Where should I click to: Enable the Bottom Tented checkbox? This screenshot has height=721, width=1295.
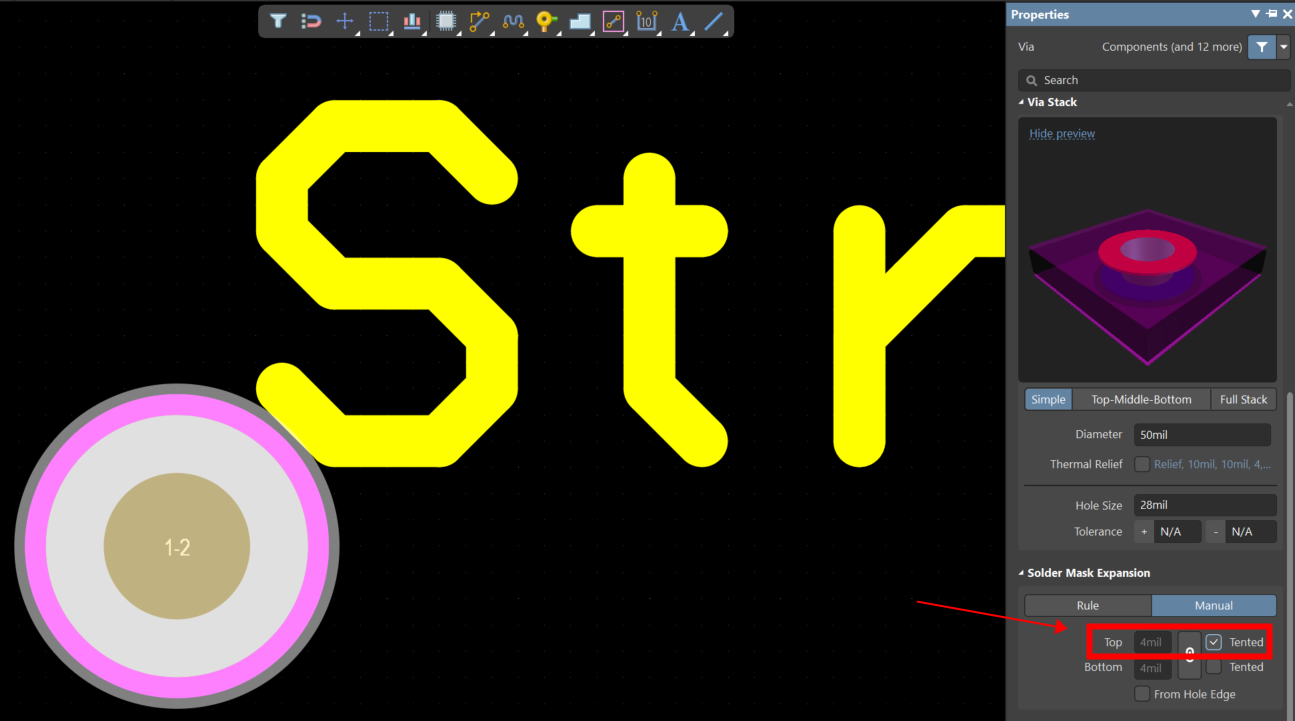tap(1214, 667)
